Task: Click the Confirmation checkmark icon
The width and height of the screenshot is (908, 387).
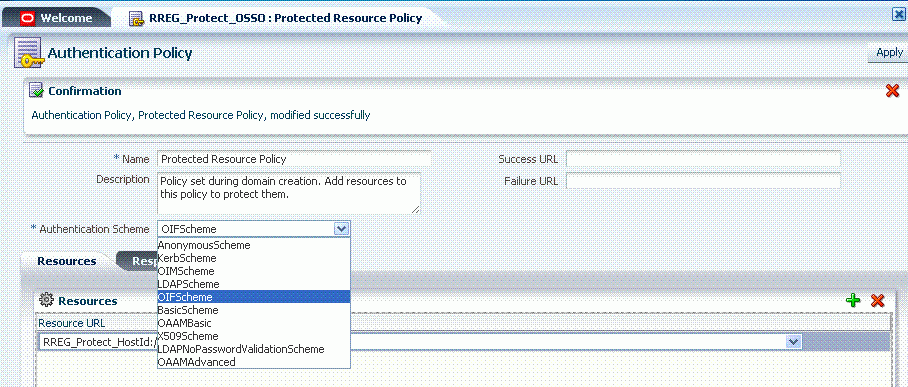Action: pos(36,91)
